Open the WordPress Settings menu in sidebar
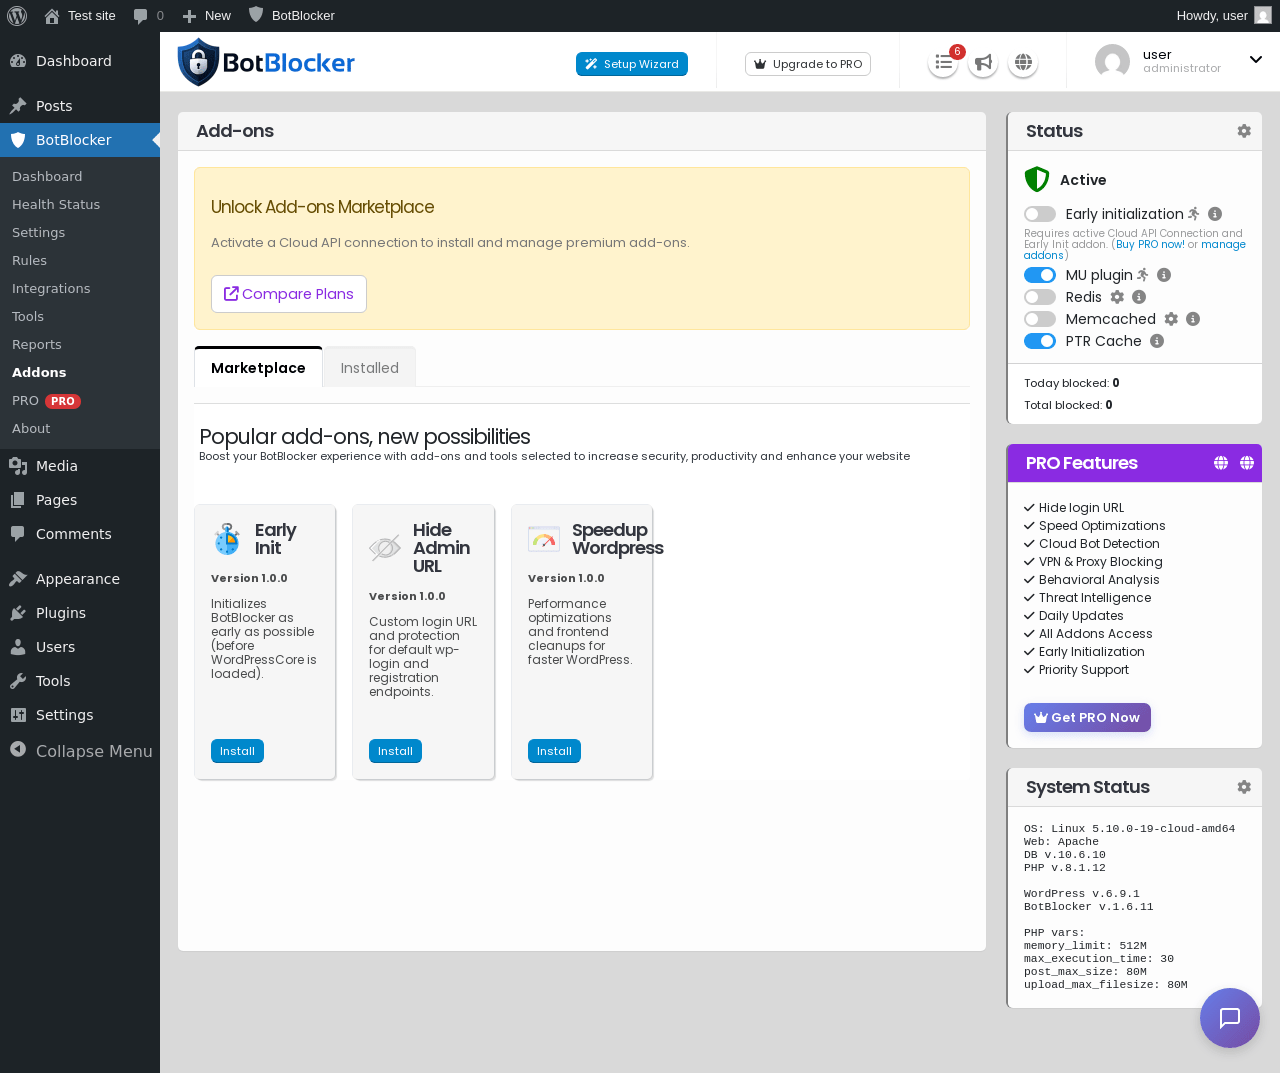Screen dimensions: 1280x1073 [80, 715]
